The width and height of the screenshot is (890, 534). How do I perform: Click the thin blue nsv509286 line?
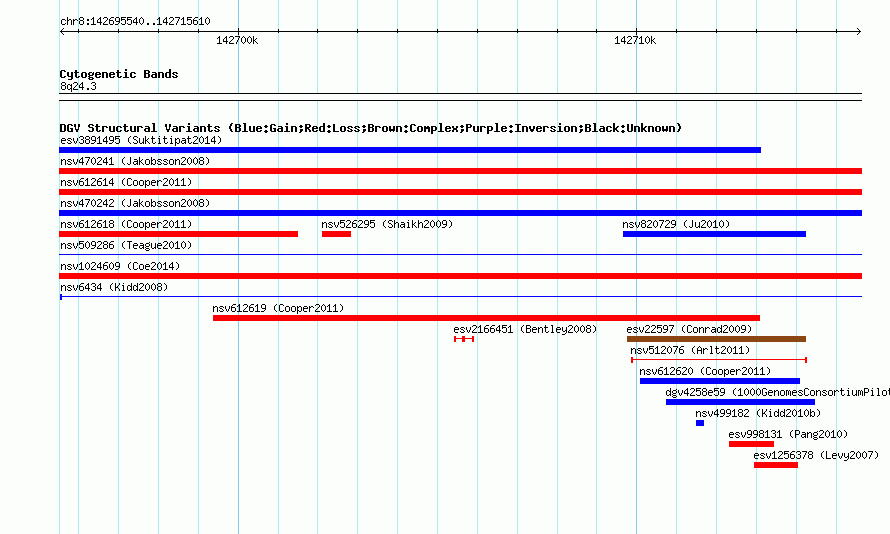click(460, 255)
